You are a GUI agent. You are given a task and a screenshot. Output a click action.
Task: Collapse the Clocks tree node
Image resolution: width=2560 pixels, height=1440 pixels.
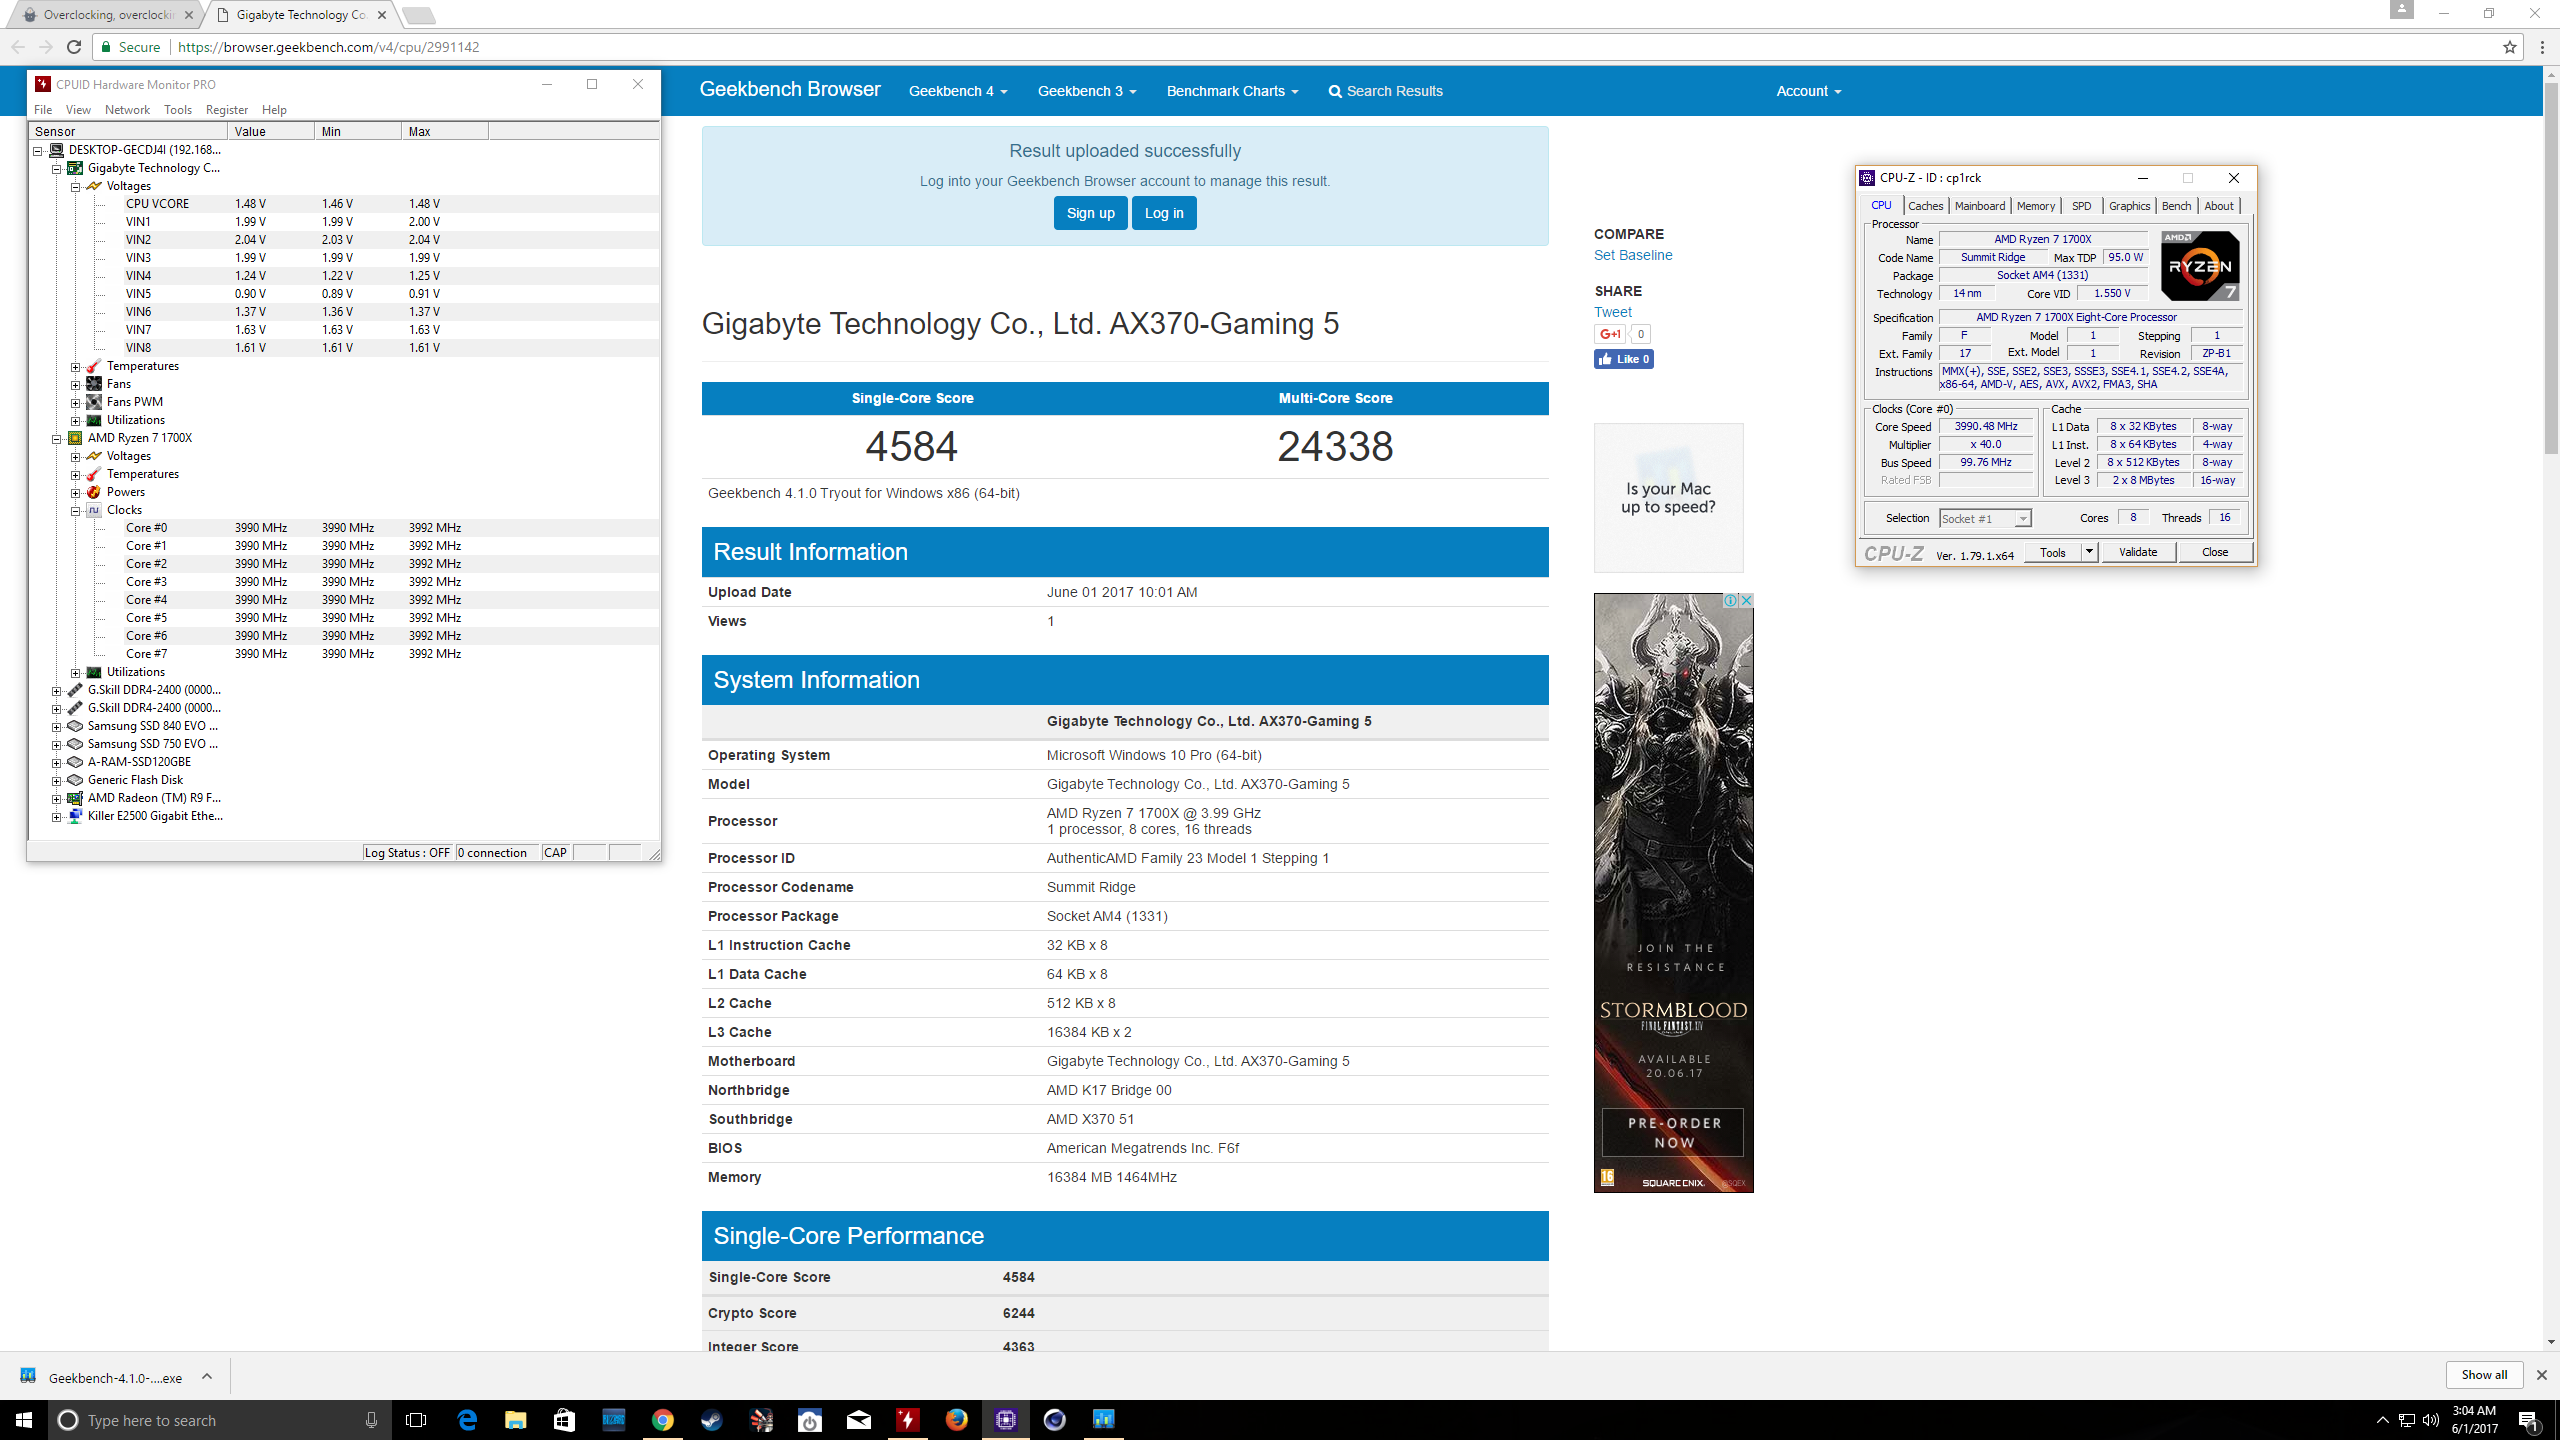point(75,510)
